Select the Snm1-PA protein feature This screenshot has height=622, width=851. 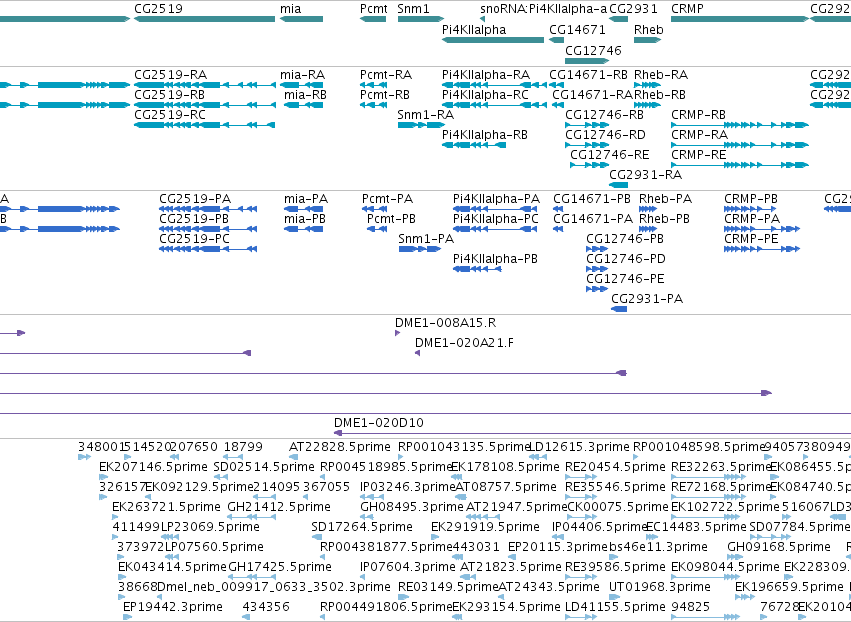coord(420,249)
